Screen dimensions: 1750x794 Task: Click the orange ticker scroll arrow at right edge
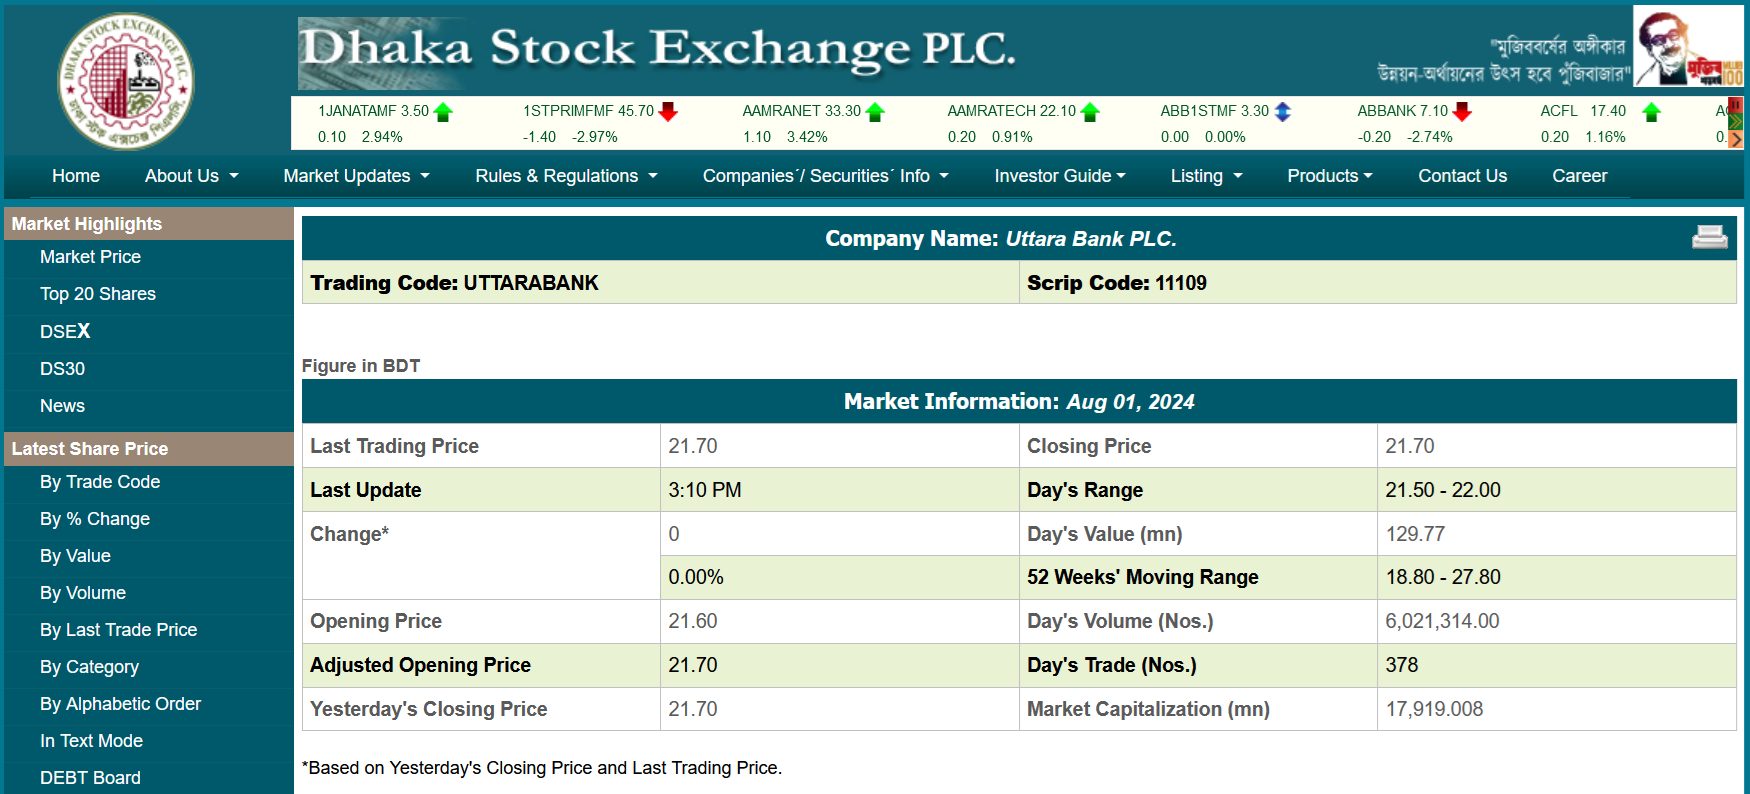point(1736,139)
